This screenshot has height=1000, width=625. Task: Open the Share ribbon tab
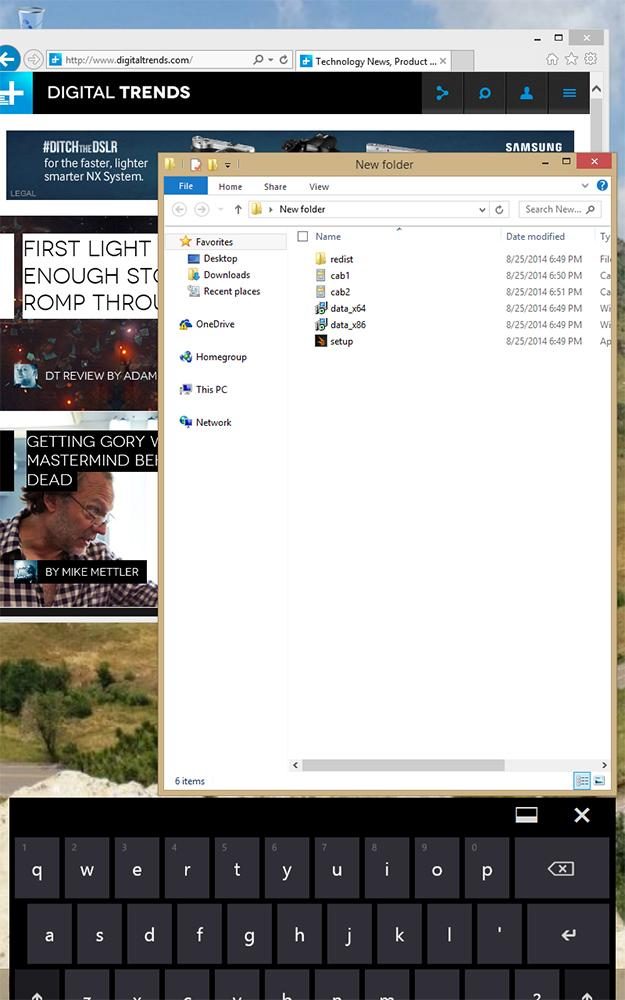[x=275, y=187]
